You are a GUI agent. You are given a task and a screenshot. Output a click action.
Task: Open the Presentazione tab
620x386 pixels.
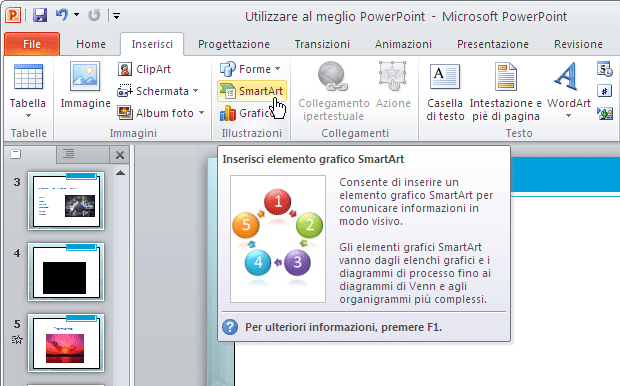tap(493, 44)
